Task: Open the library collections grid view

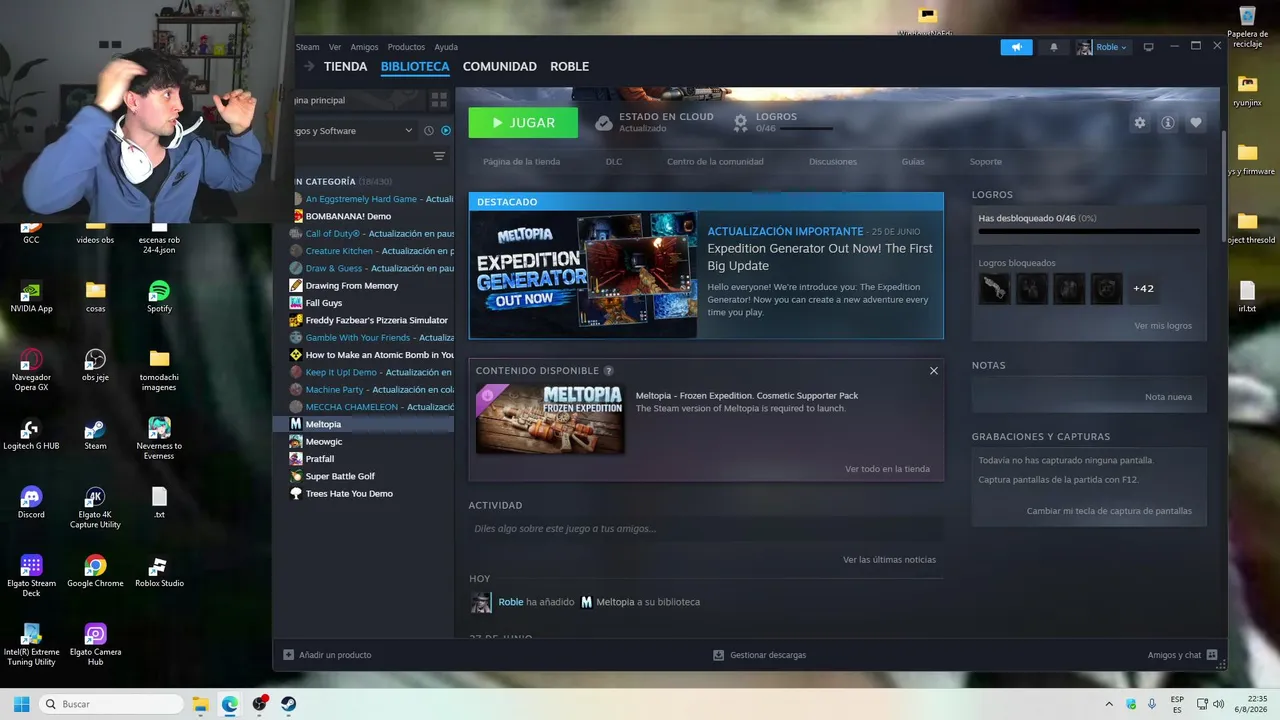Action: pyautogui.click(x=438, y=100)
